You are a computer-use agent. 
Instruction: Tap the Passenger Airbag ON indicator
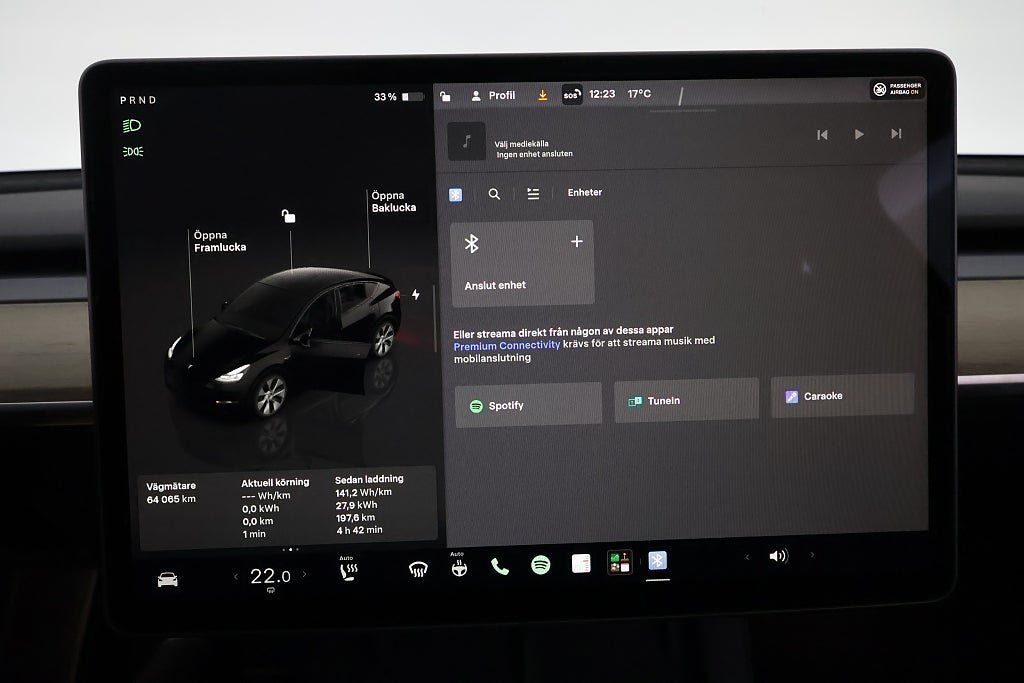tap(898, 89)
